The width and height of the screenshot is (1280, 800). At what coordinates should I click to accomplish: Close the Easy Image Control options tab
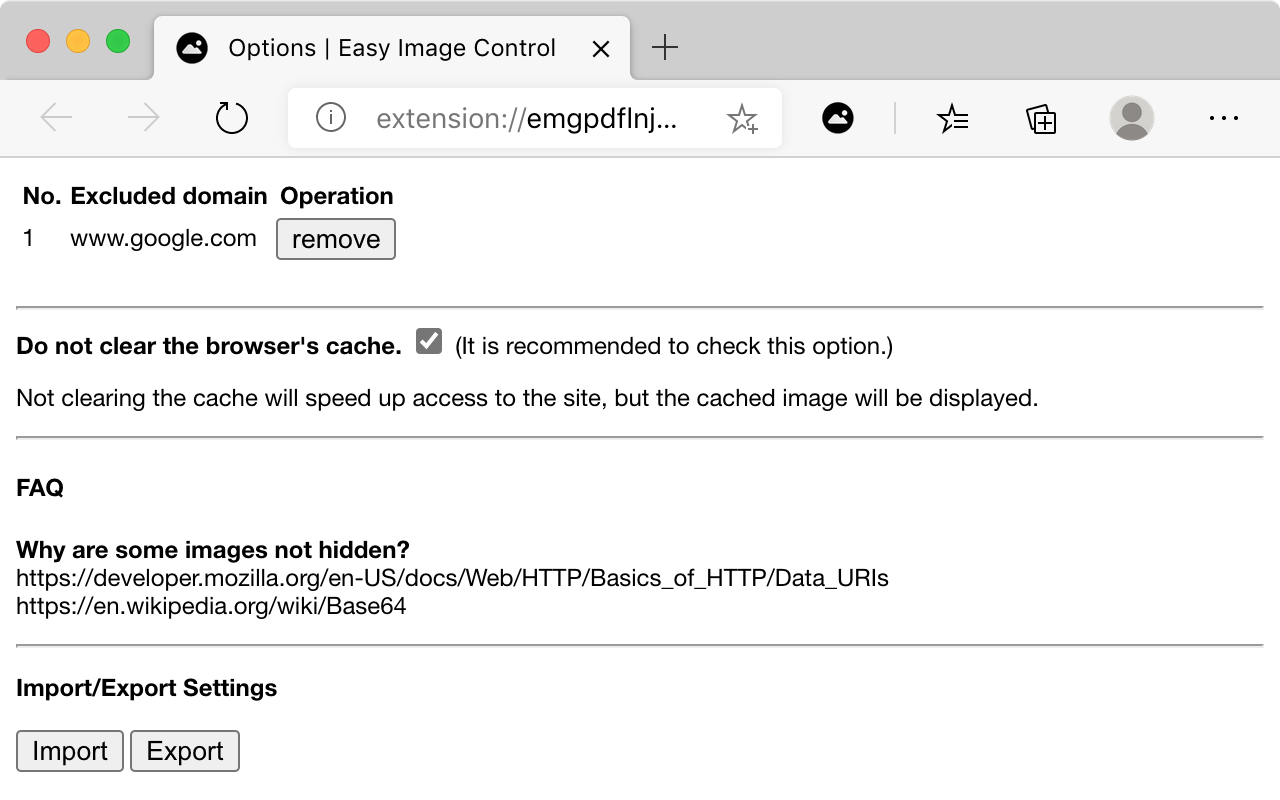tap(601, 49)
